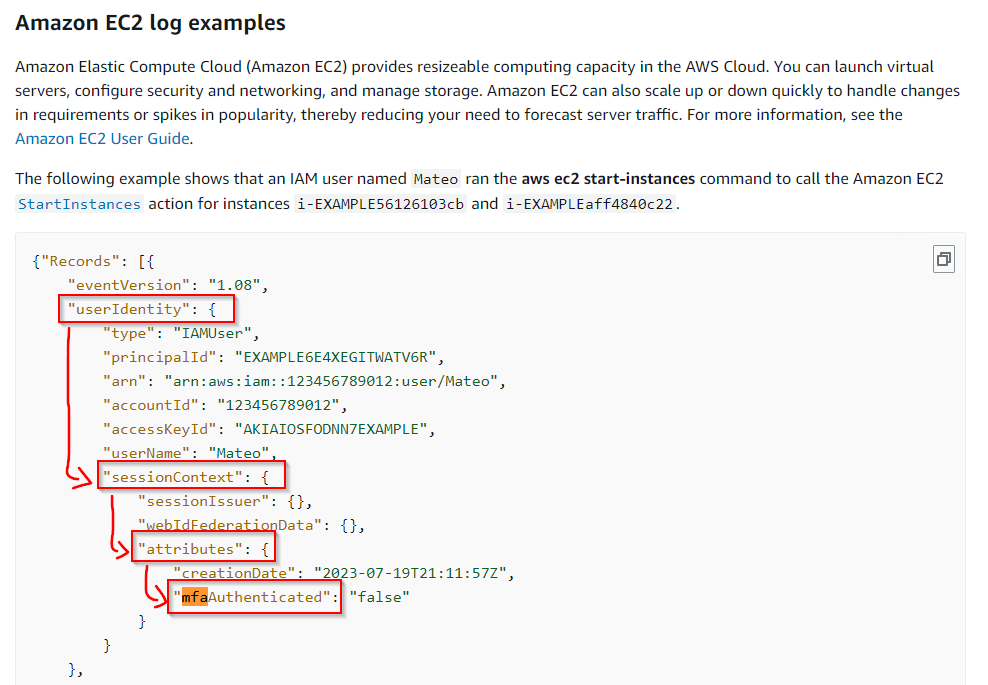Click the copy code icon

tap(942, 259)
